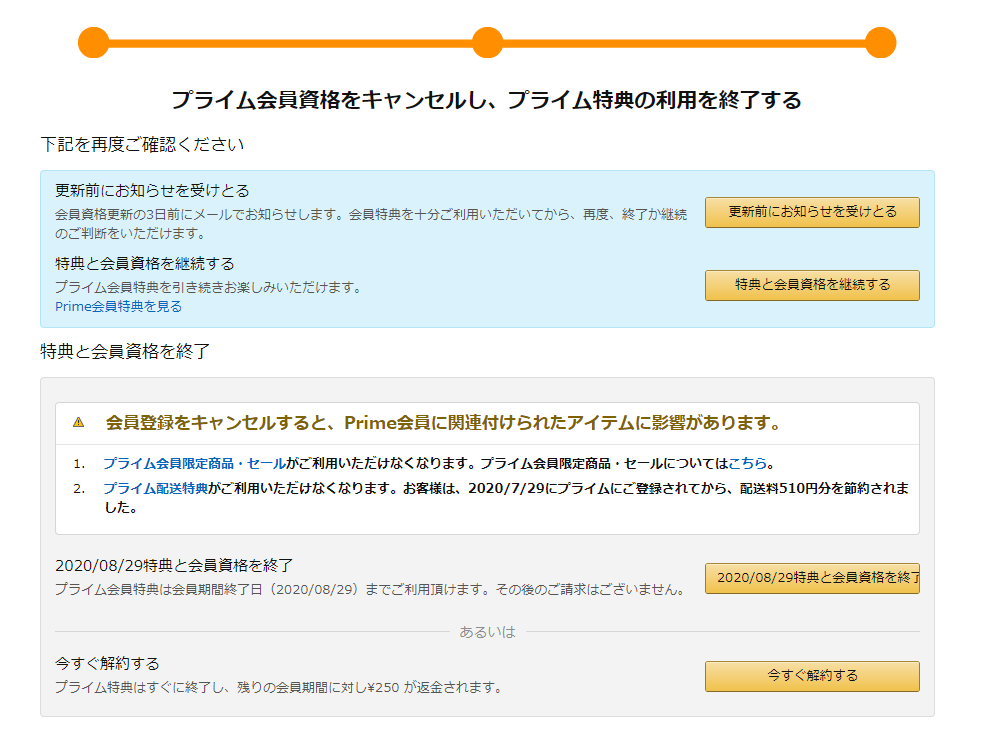Click the text 下記を再度ご確認ください

tap(142, 145)
